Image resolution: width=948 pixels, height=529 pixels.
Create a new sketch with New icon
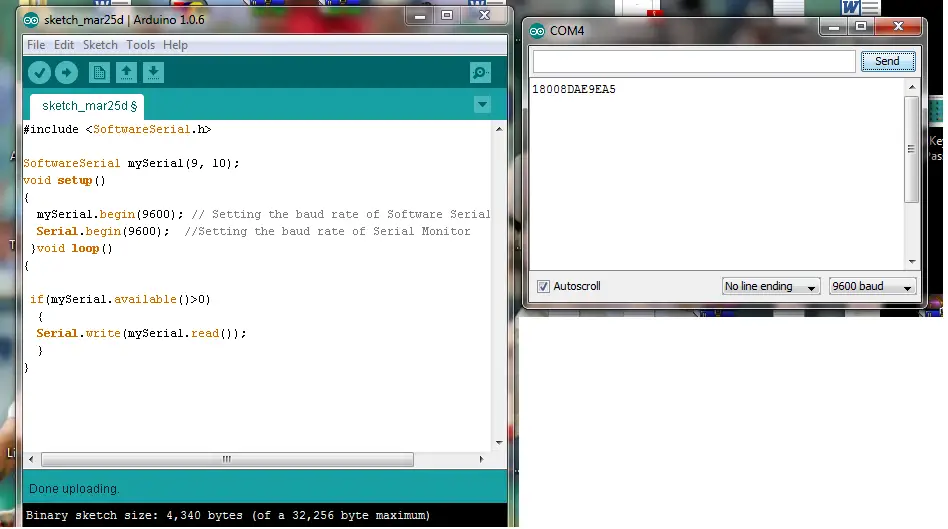(99, 72)
